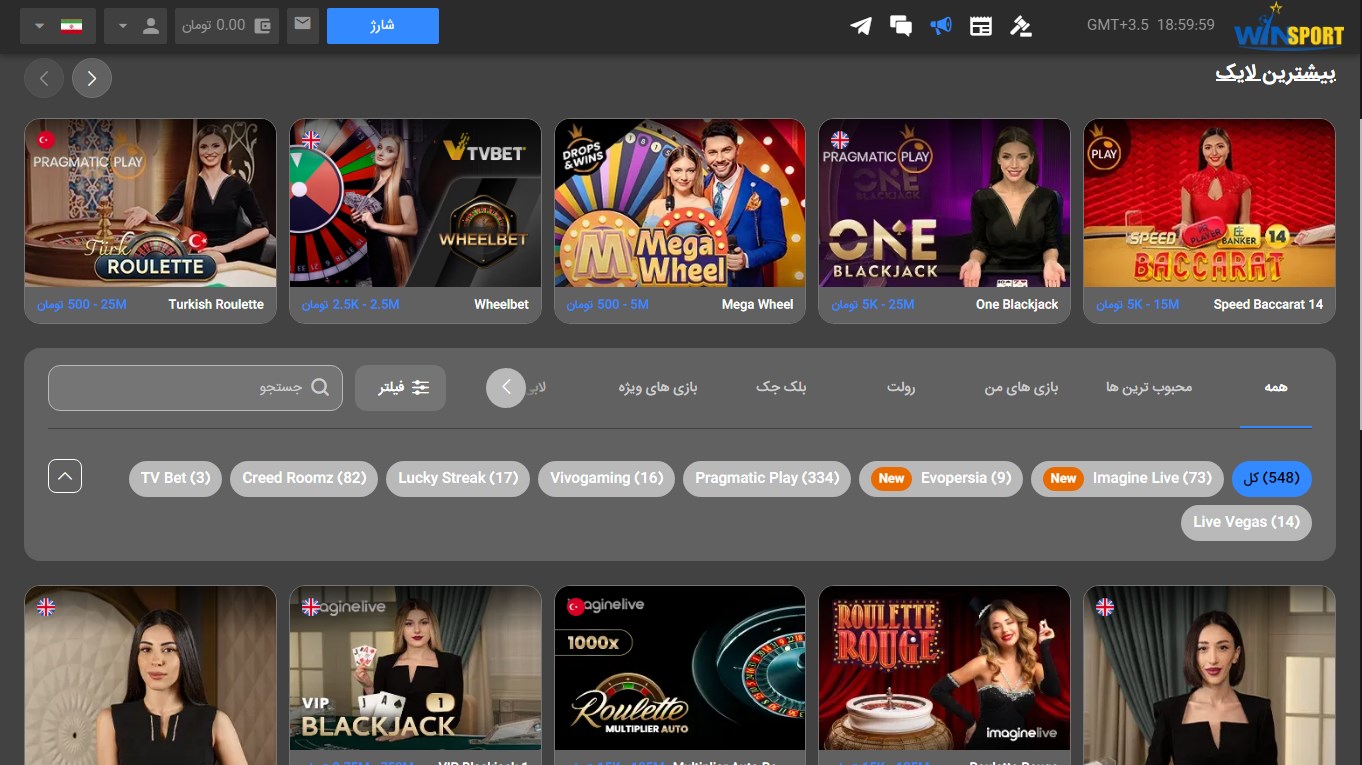Click the wallet balance icon
Image resolution: width=1362 pixels, height=765 pixels.
[x=264, y=26]
